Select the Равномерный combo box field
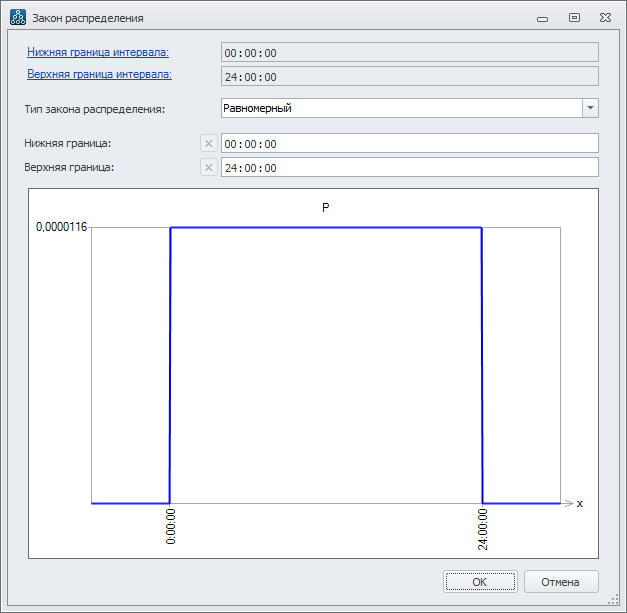Viewport: 627px width, 613px height. click(x=400, y=108)
